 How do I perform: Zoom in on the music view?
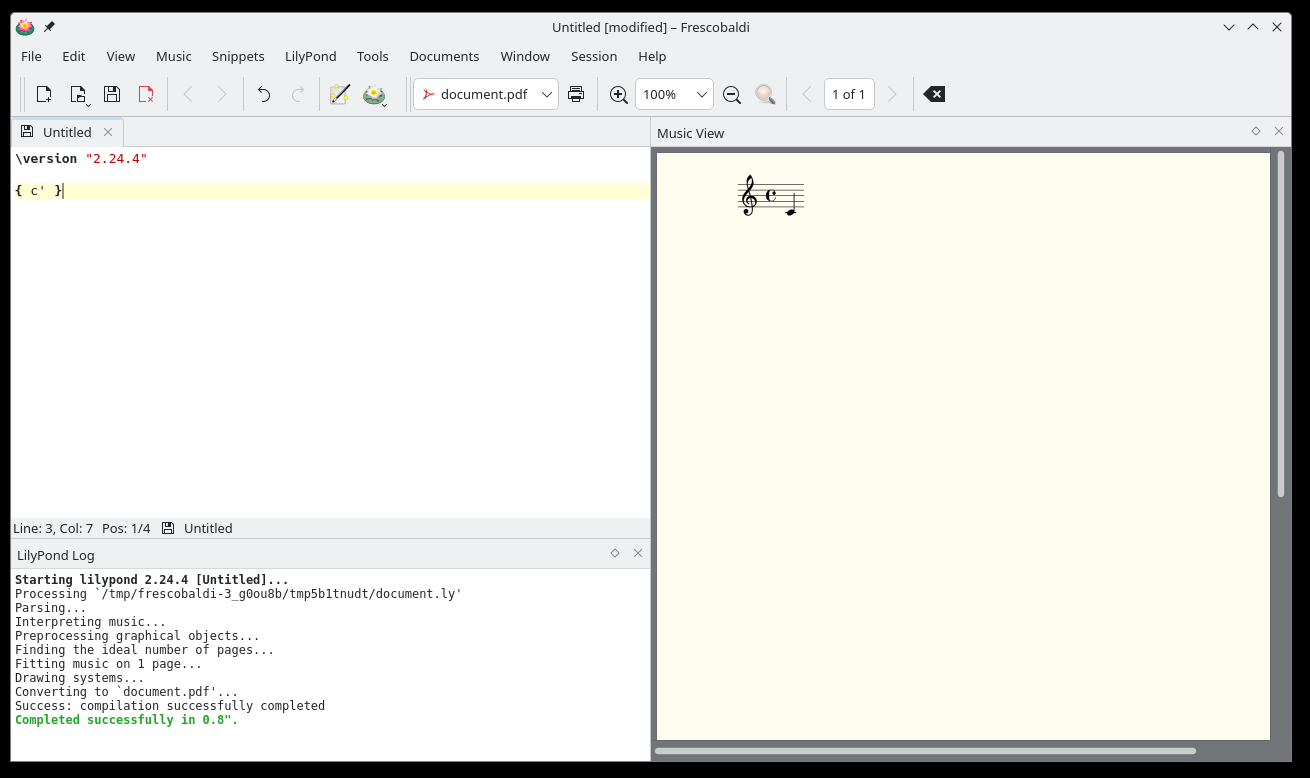(619, 94)
